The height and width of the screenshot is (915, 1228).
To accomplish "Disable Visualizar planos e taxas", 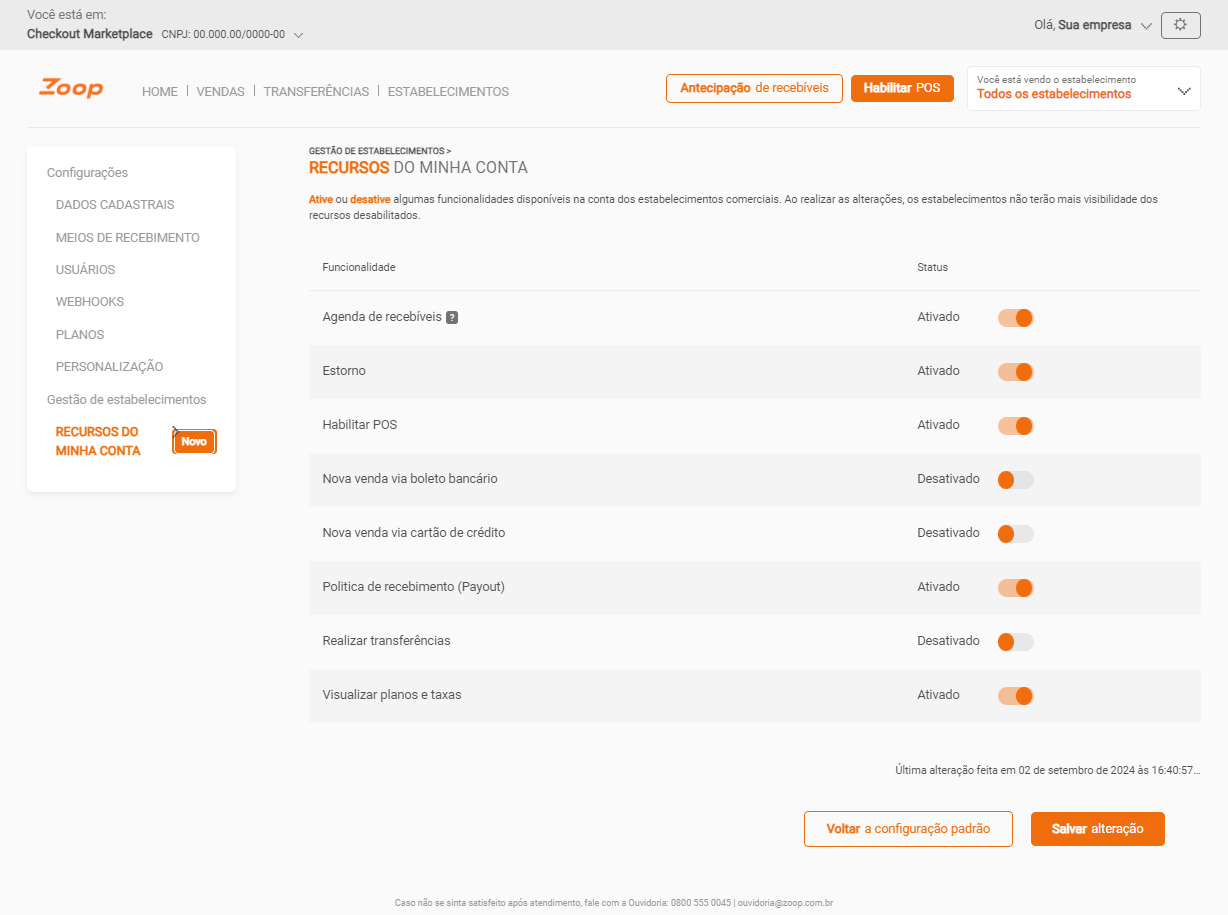I will click(x=1015, y=695).
